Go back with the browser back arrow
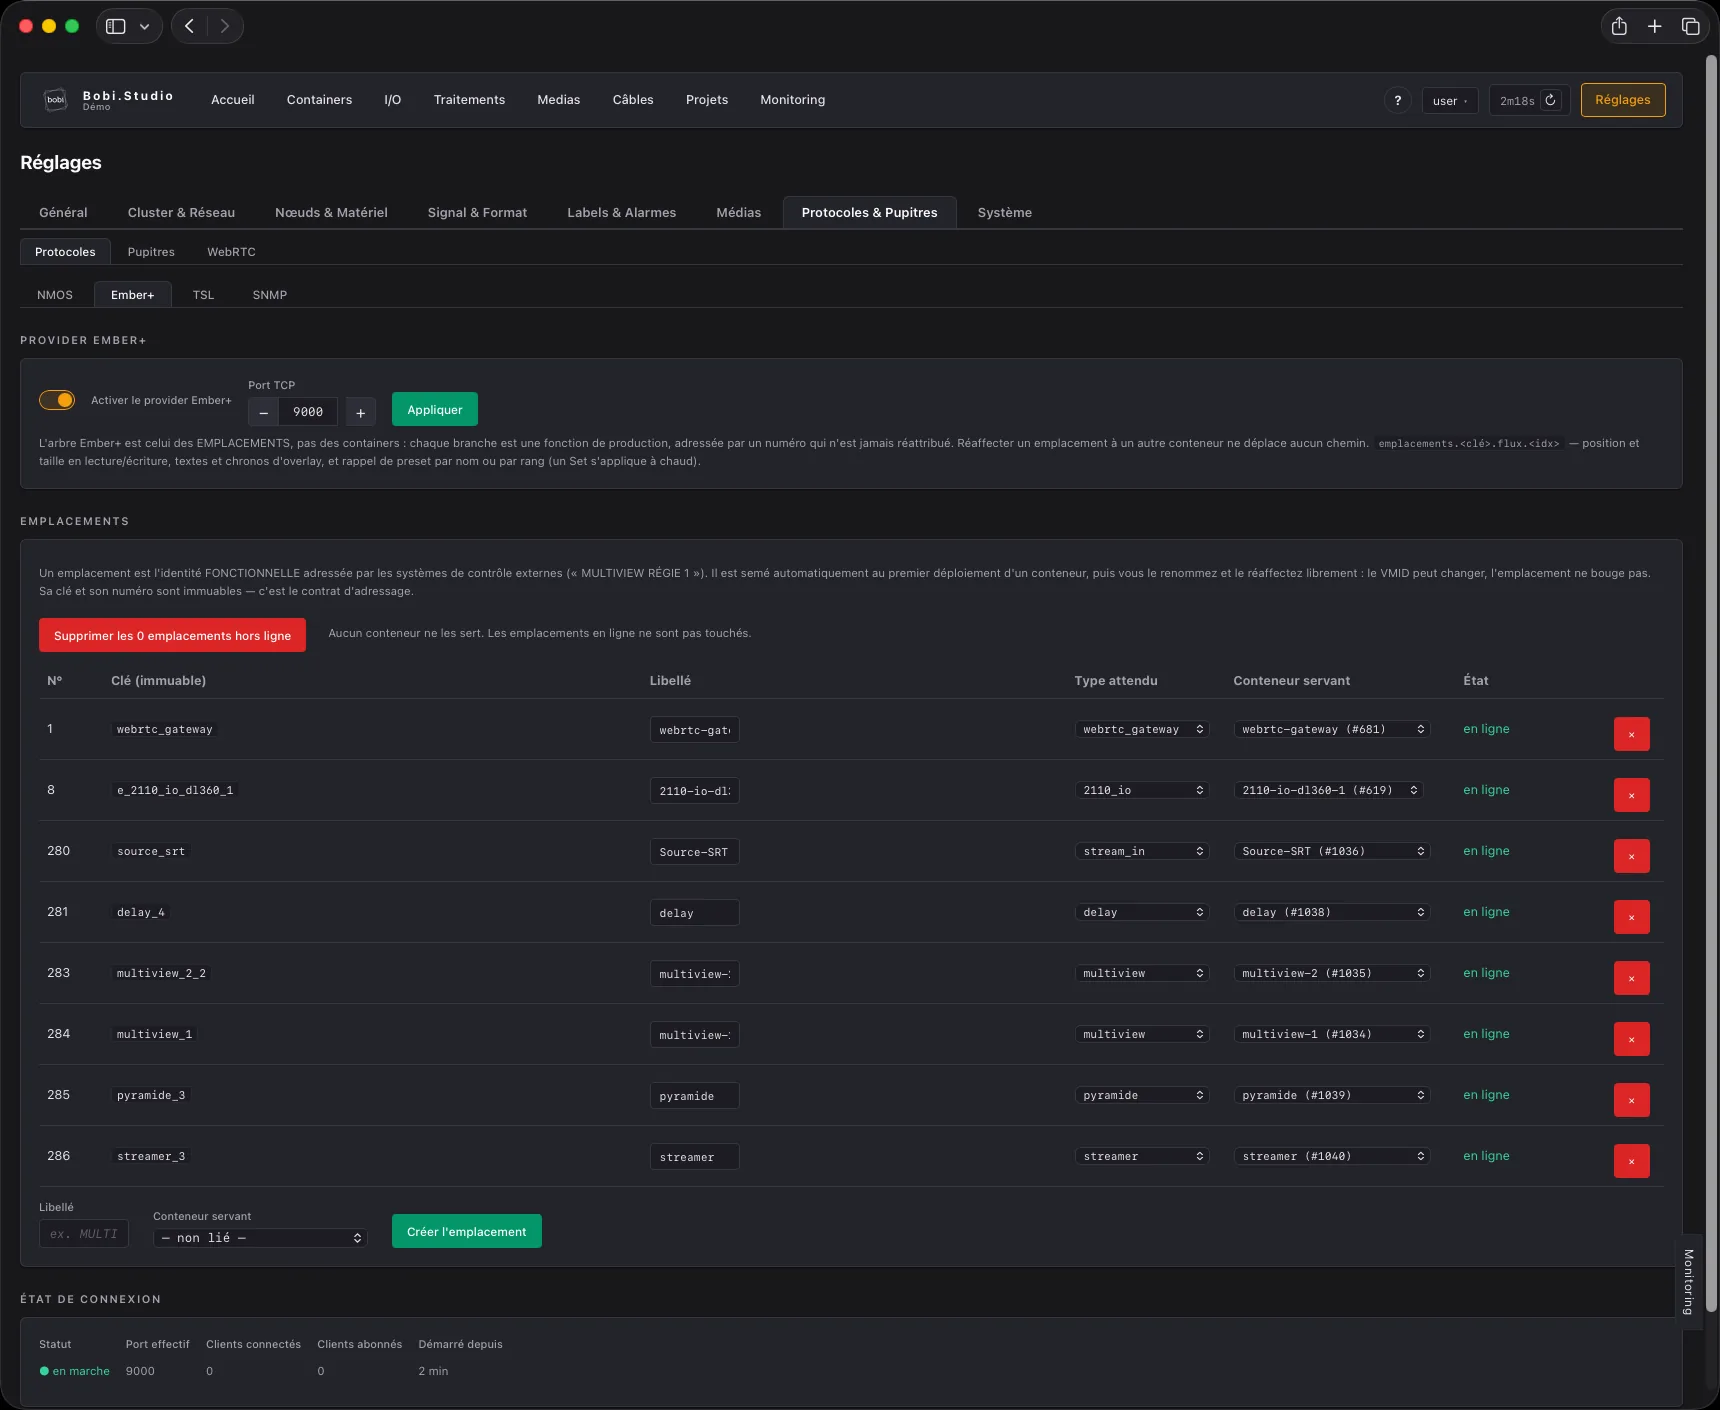1720x1410 pixels. 189,26
